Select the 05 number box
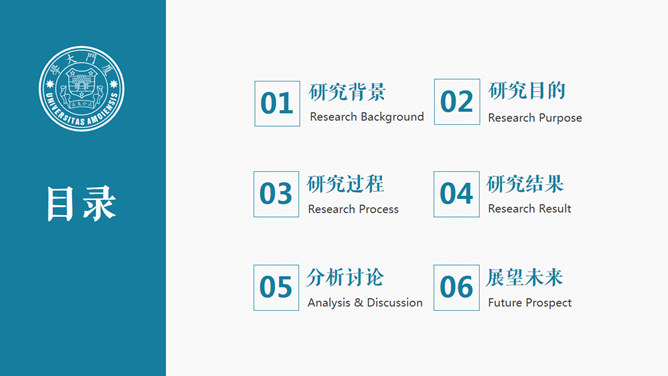Image resolution: width=668 pixels, height=376 pixels. point(276,287)
